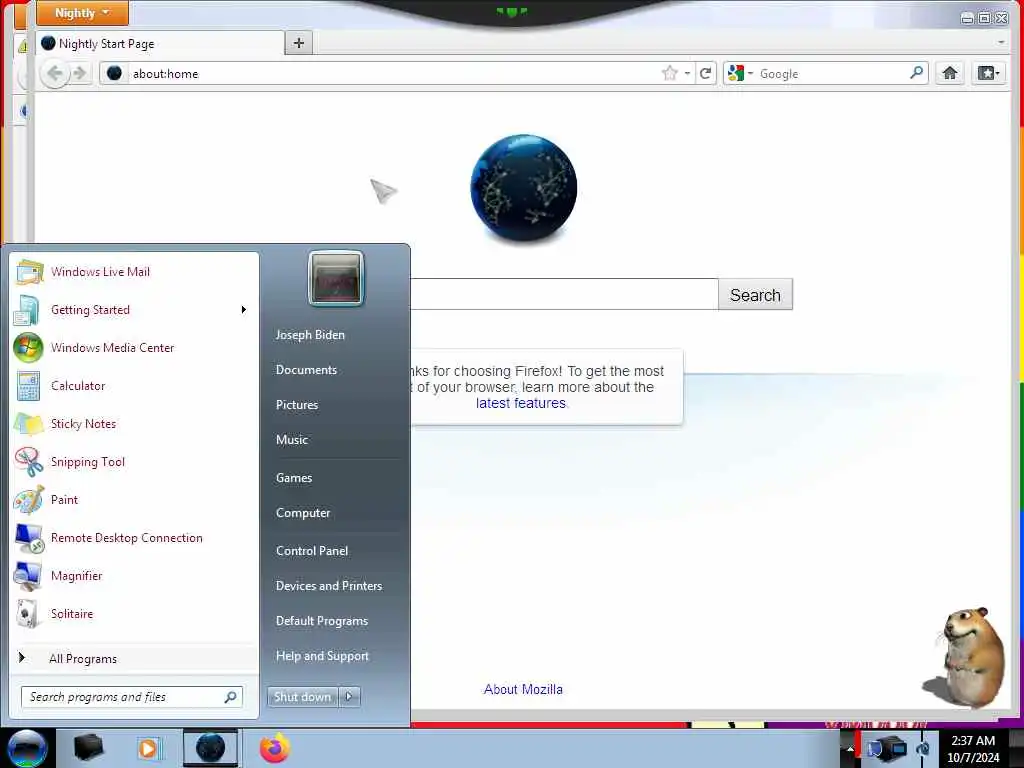Open Devices and Printers
The image size is (1024, 768).
pos(328,586)
